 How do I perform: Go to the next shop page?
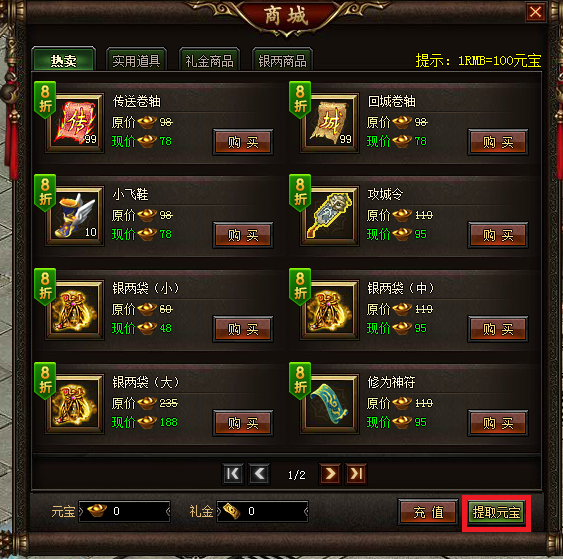(x=330, y=474)
